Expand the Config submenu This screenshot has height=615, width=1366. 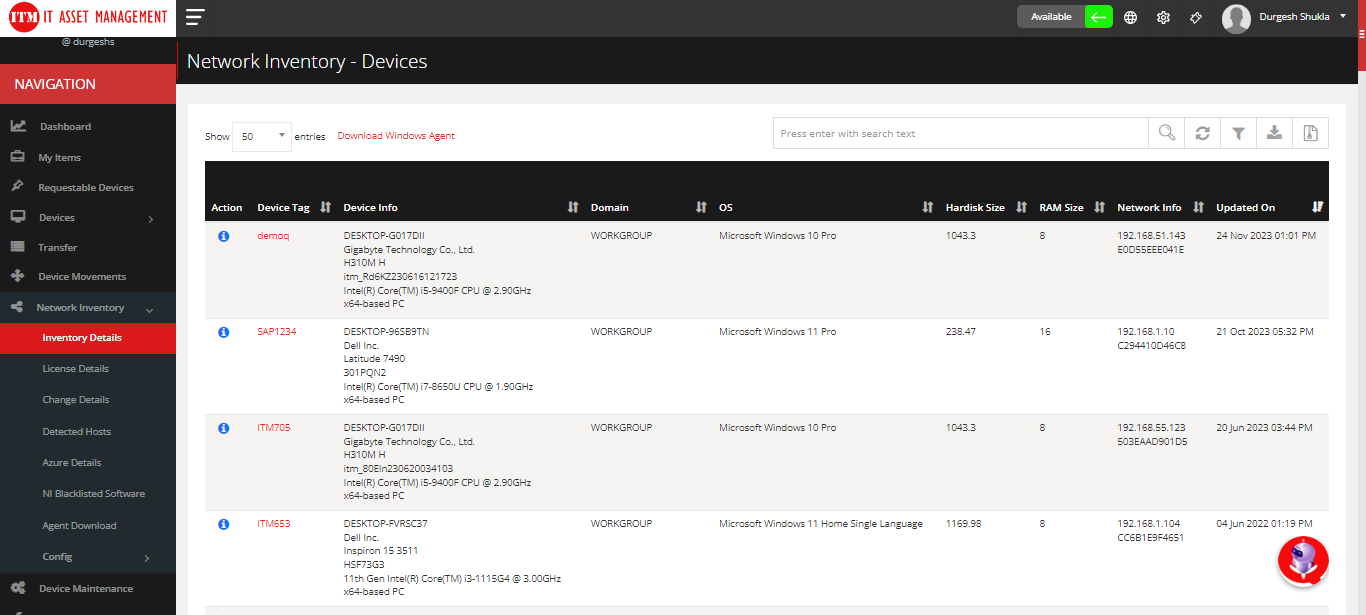pos(88,557)
